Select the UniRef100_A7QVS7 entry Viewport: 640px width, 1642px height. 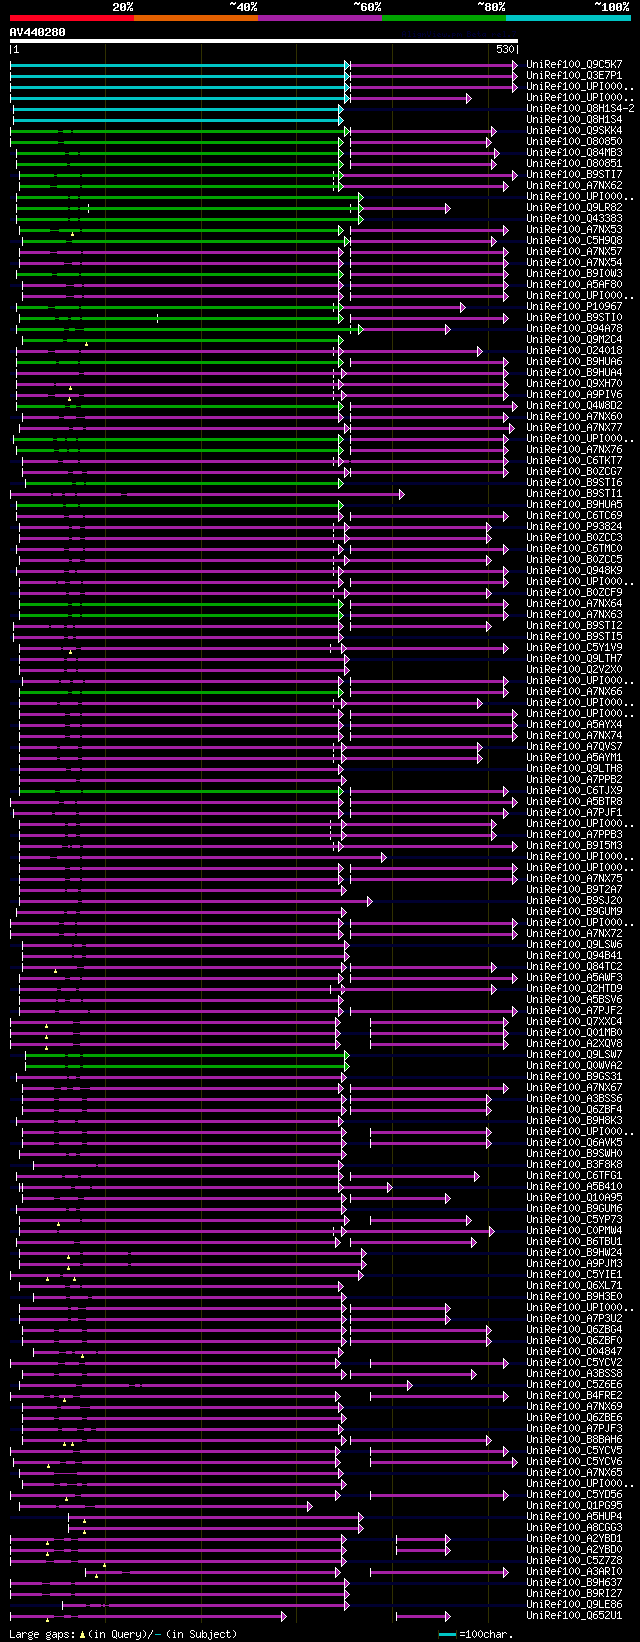[x=574, y=746]
